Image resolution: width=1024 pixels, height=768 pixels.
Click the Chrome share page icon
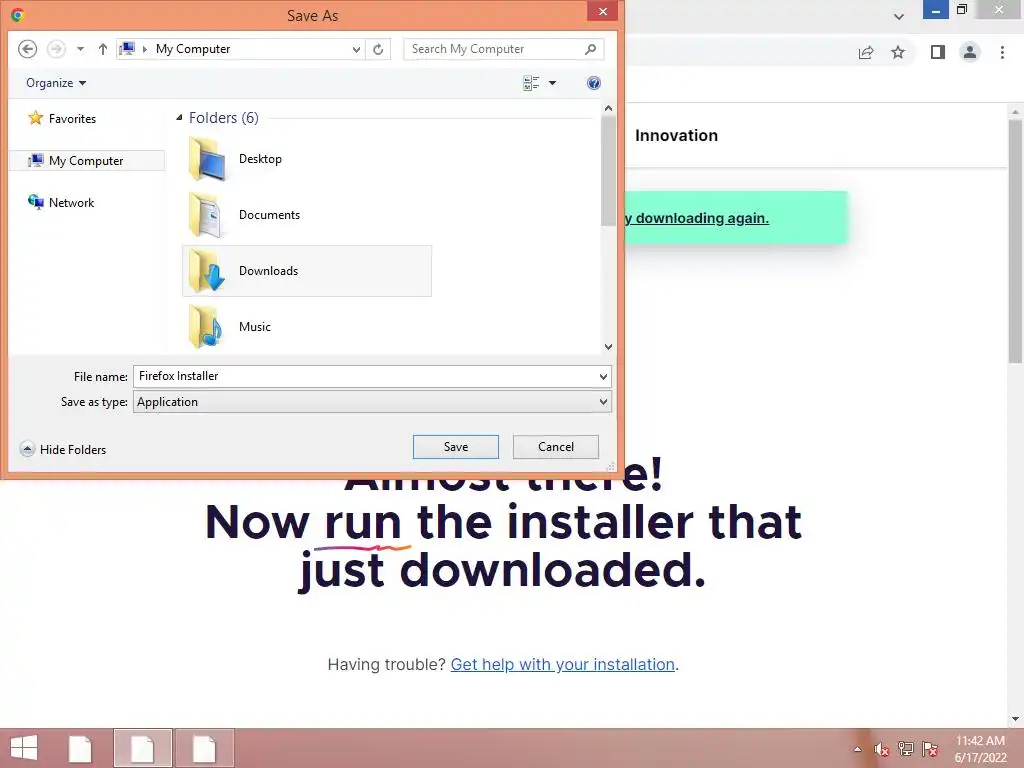pyautogui.click(x=866, y=52)
